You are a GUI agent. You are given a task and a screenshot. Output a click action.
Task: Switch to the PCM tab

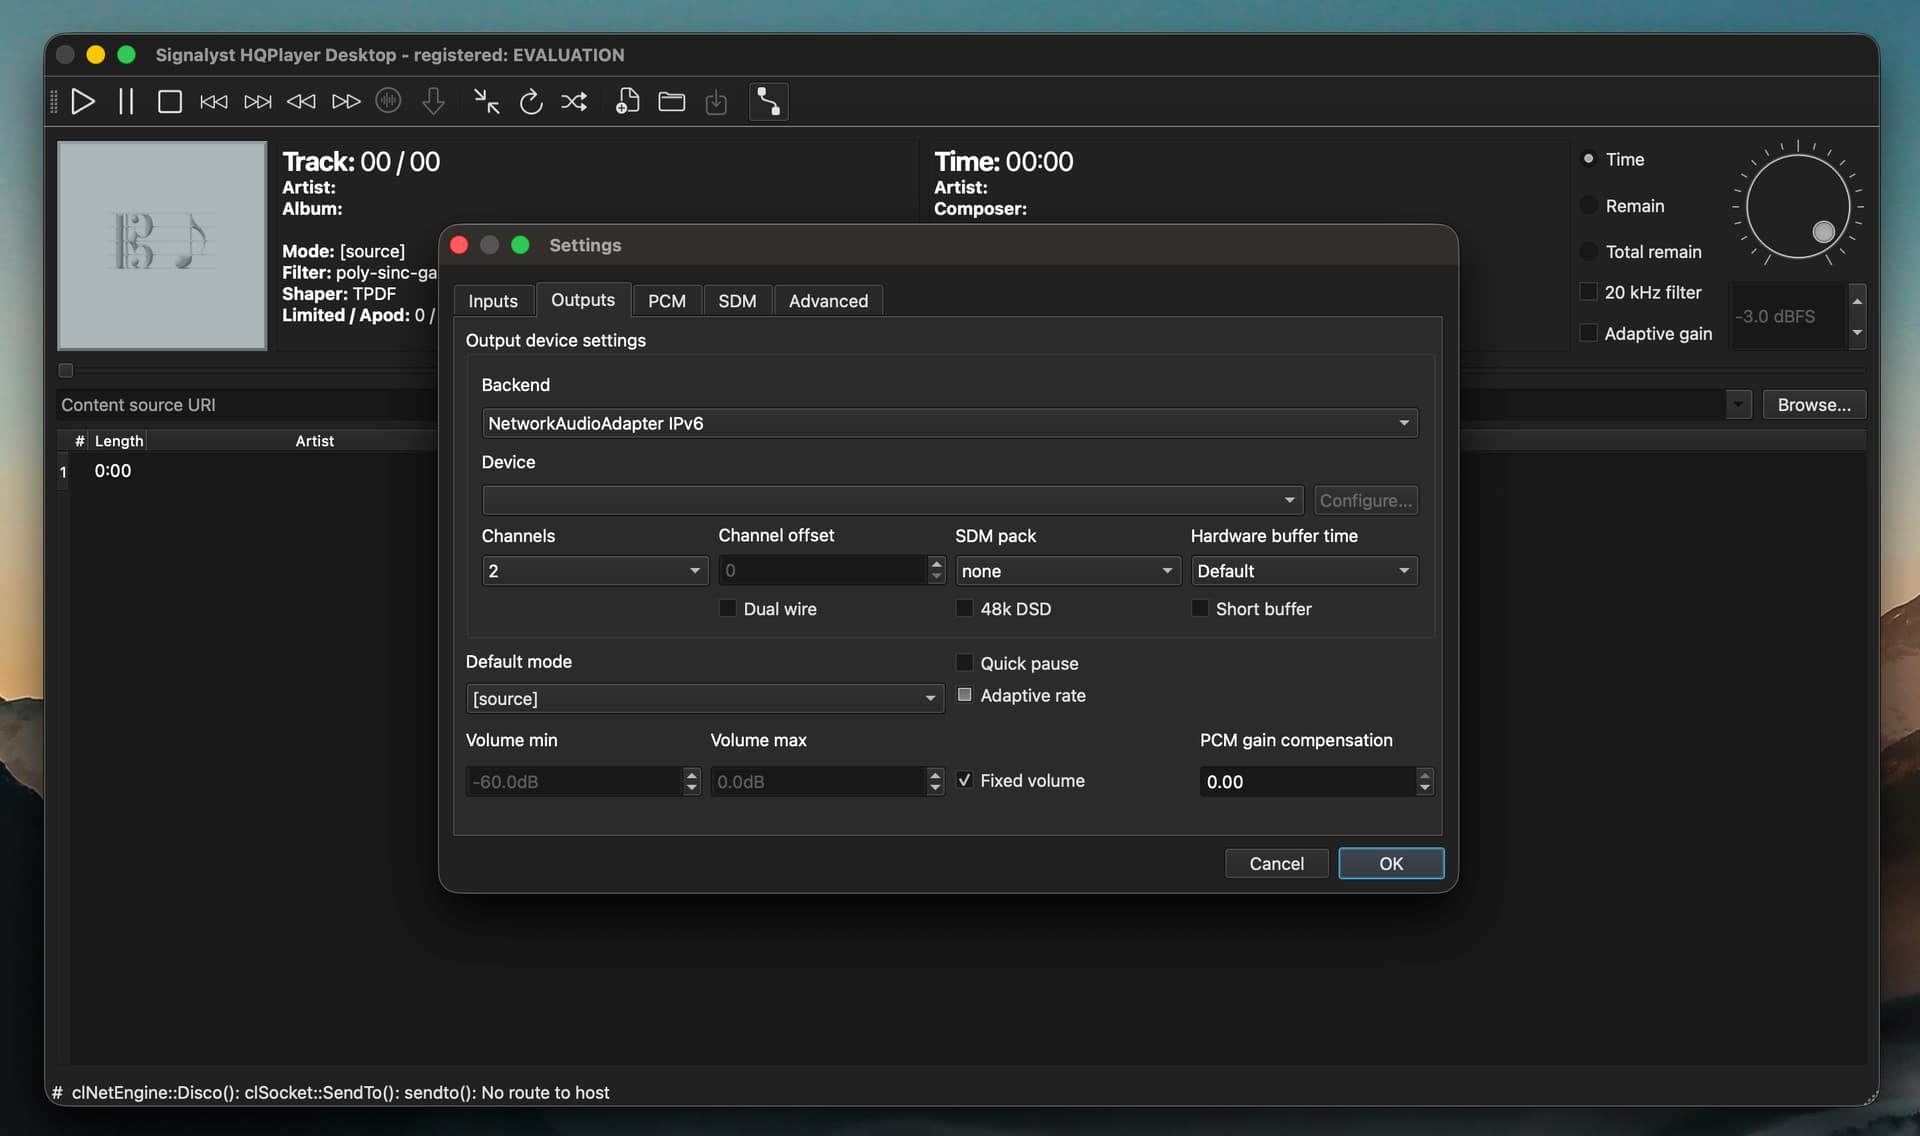666,301
